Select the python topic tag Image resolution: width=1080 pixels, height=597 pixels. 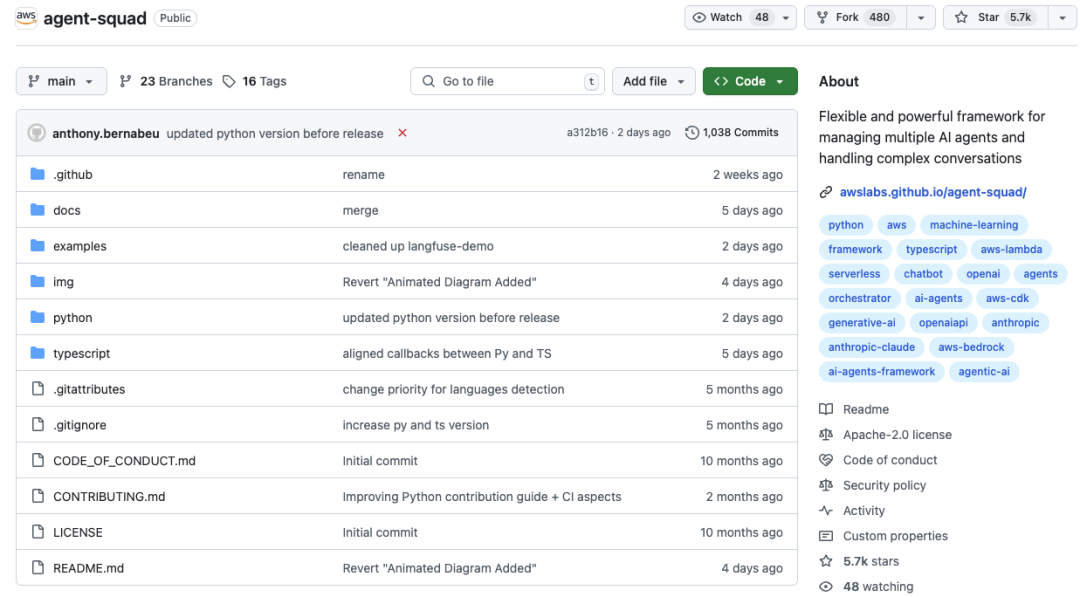pos(846,224)
